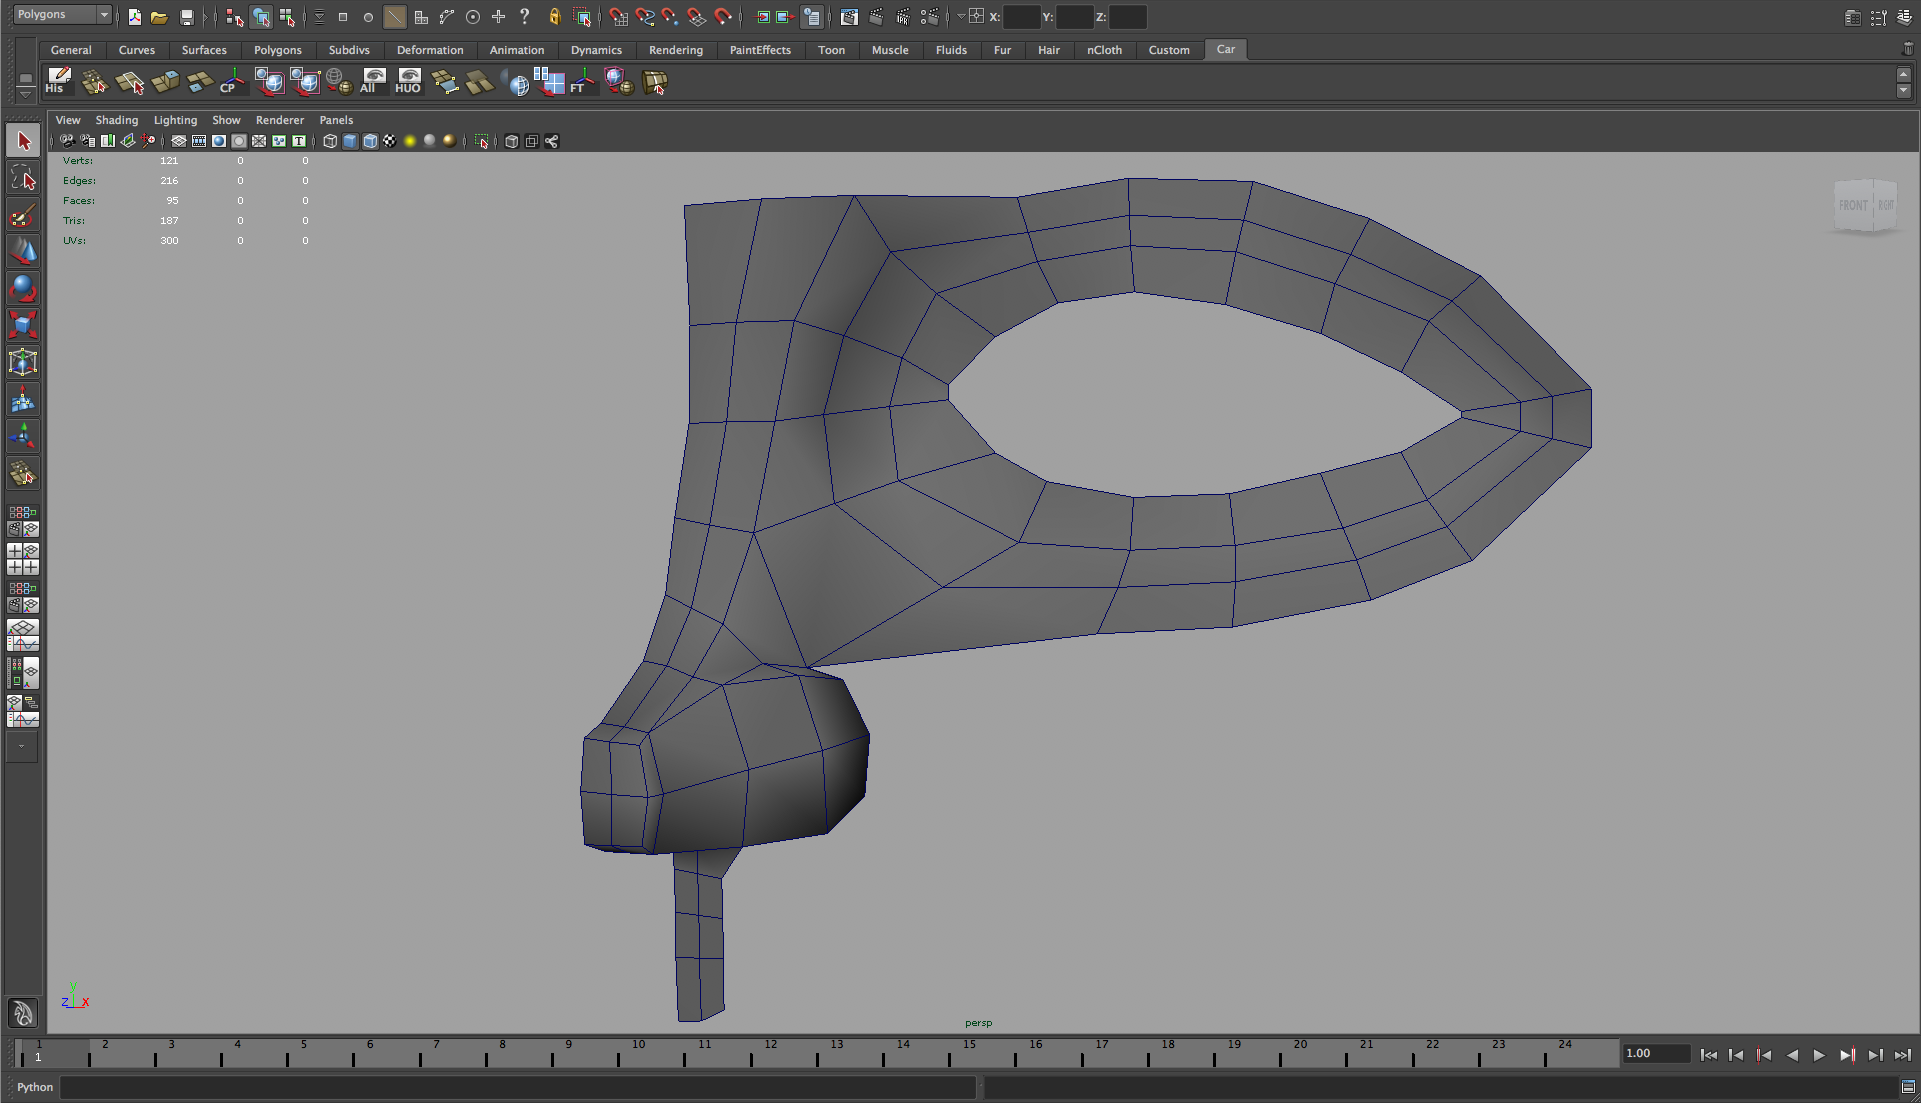Viewport: 1921px width, 1103px height.
Task: Select the Rotate tool
Action: [x=22, y=289]
